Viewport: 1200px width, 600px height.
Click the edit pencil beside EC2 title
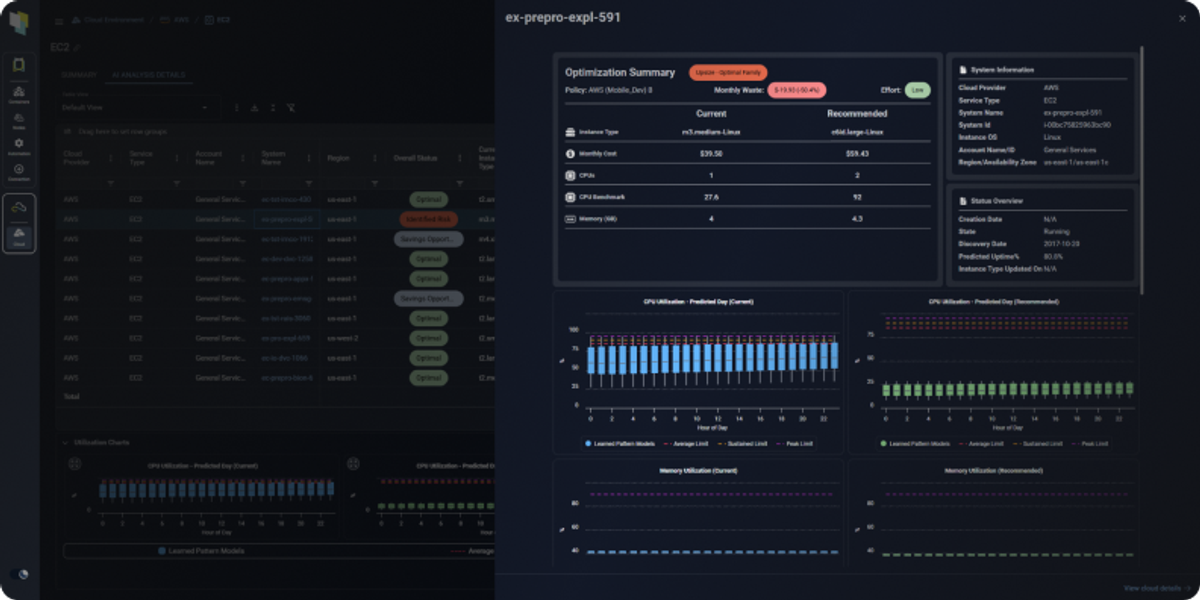pos(77,47)
